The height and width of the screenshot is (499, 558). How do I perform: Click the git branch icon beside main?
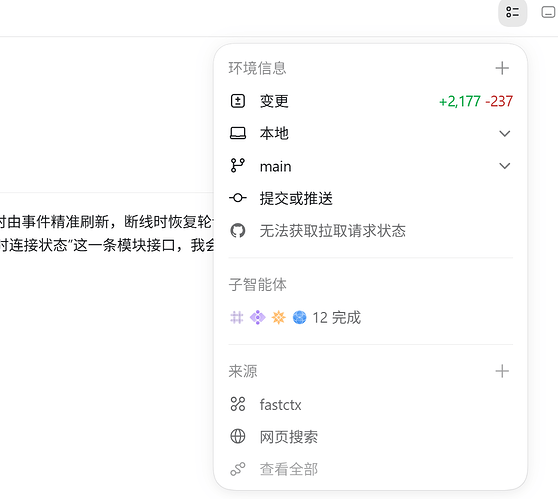pos(238,166)
